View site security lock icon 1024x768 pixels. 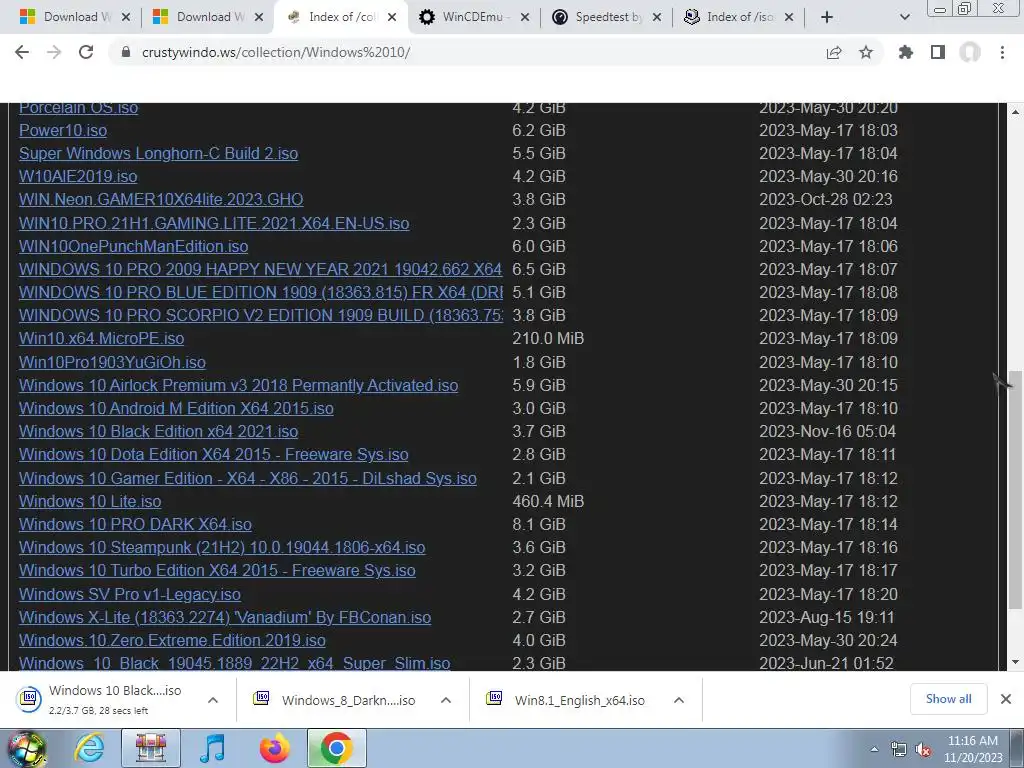[126, 52]
